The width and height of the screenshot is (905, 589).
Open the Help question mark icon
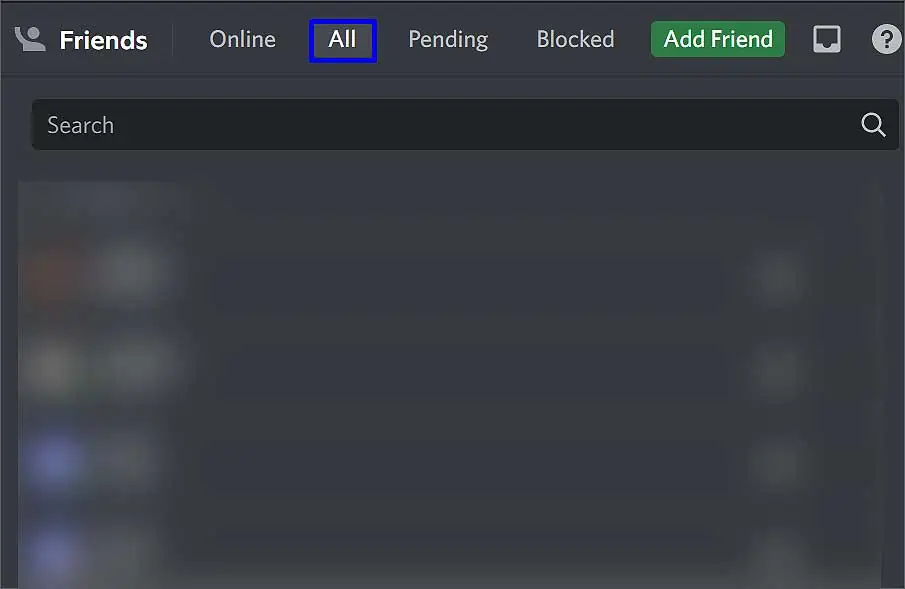click(x=886, y=39)
